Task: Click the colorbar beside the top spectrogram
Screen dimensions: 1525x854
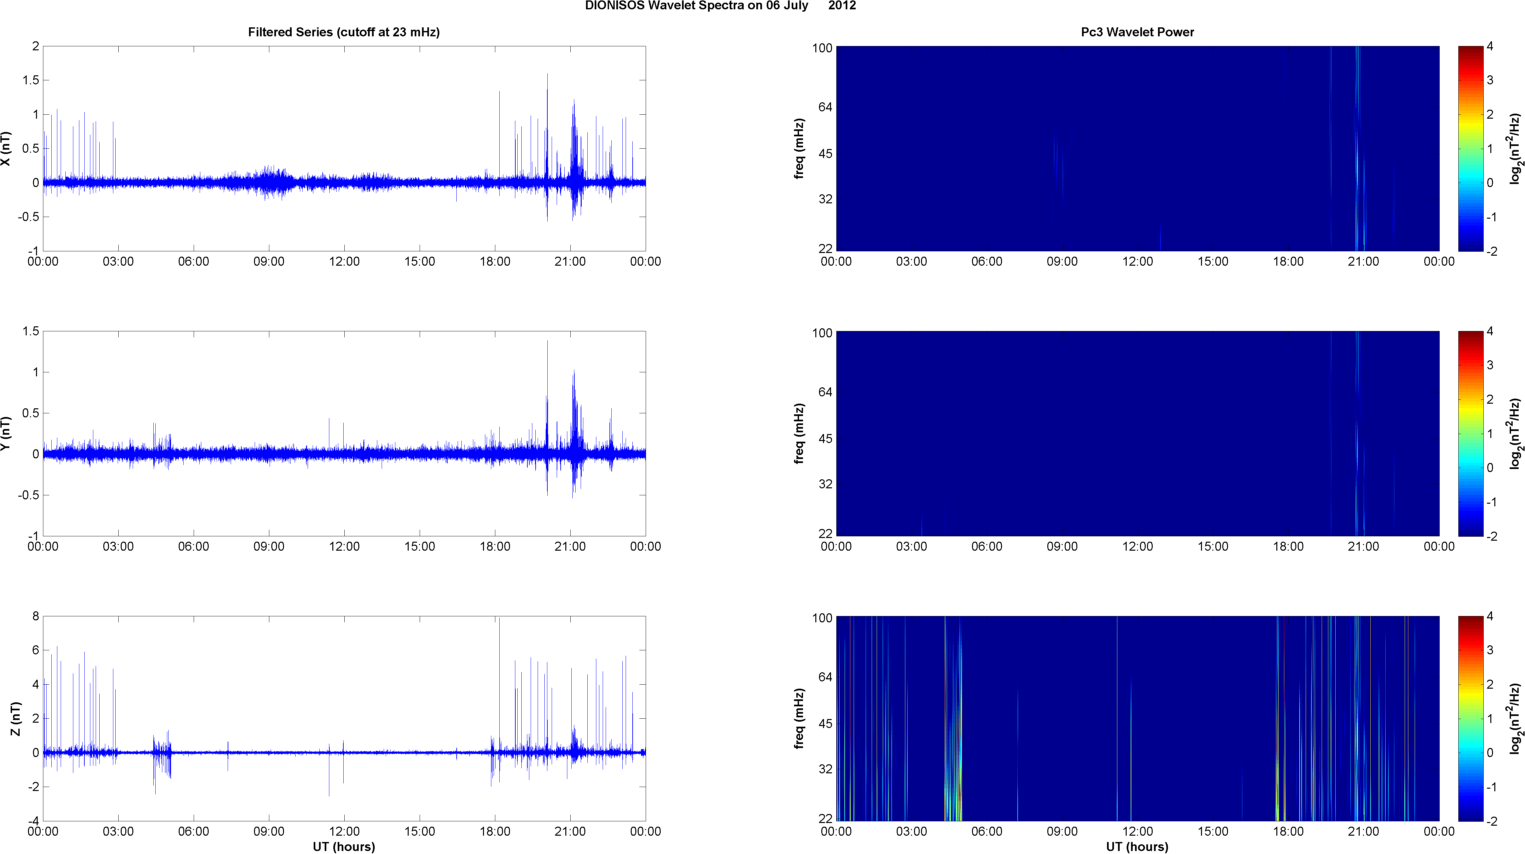Action: [x=1470, y=148]
